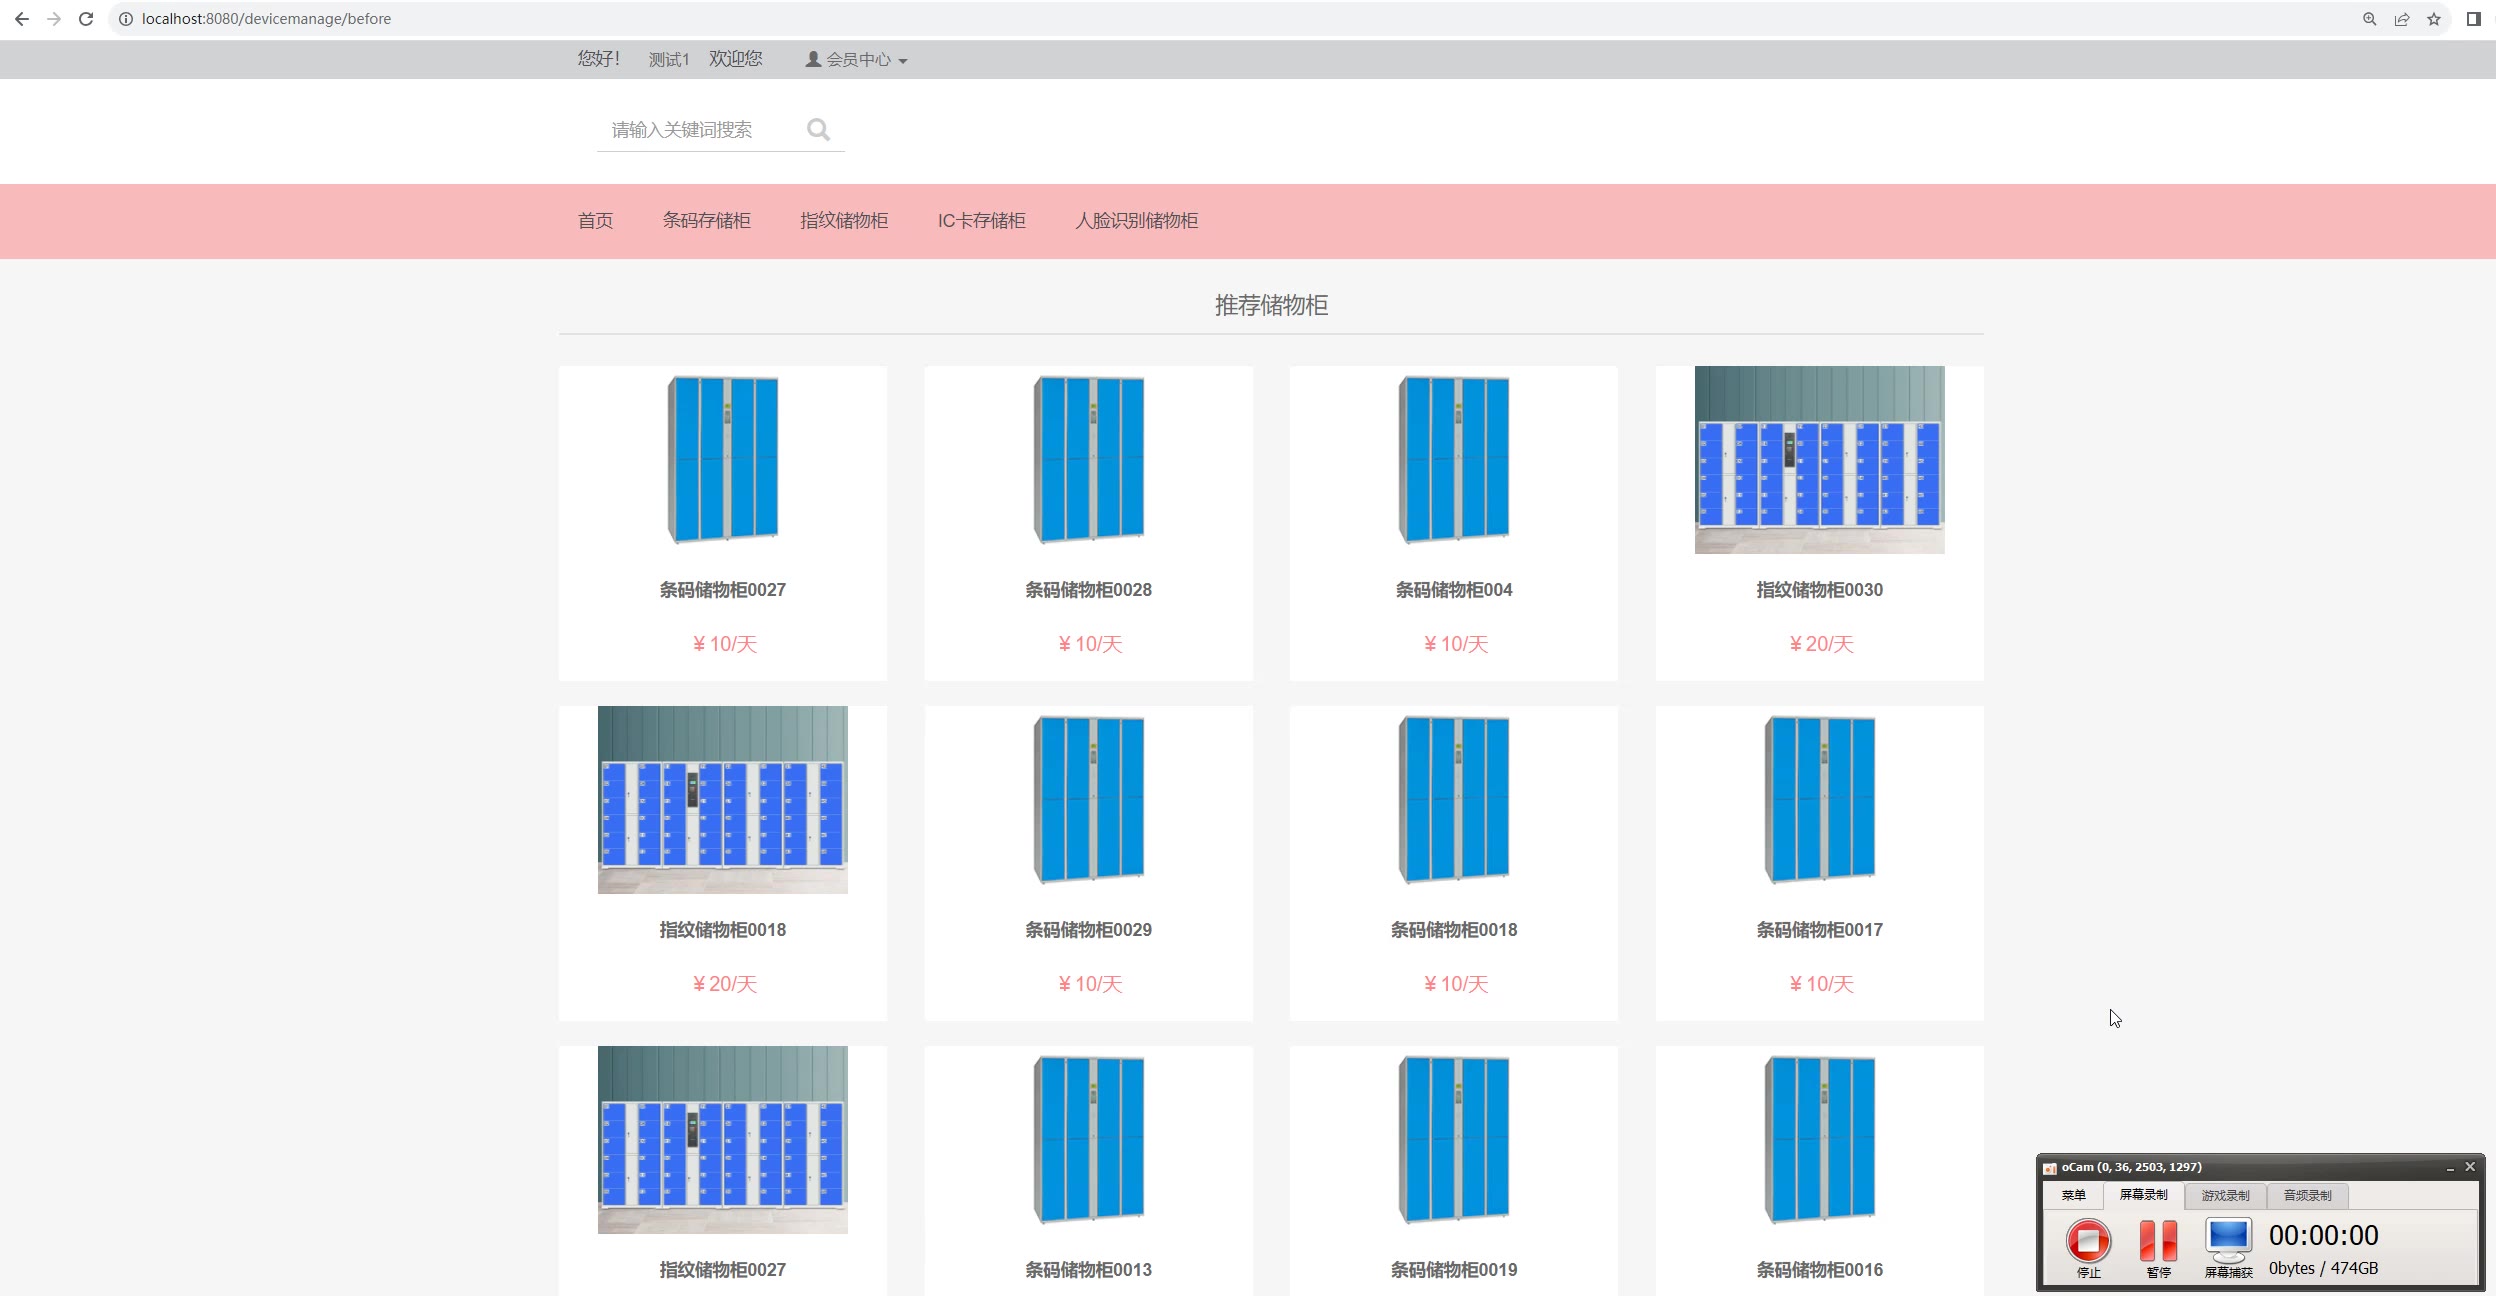Click the keyword search input field
The height and width of the screenshot is (1296, 2496).
[700, 130]
